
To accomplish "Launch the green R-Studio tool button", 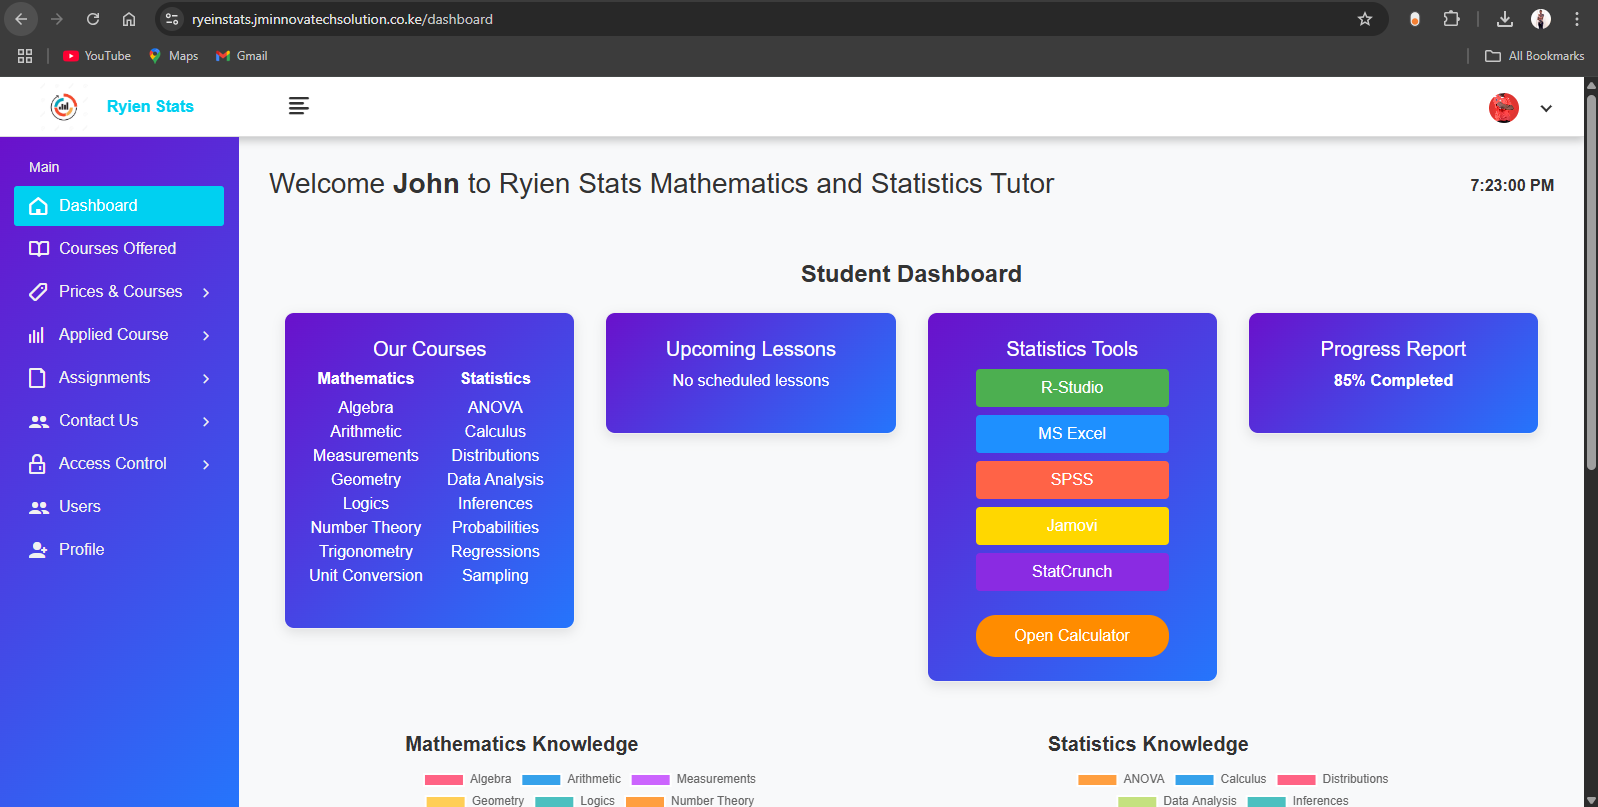I will [1071, 388].
